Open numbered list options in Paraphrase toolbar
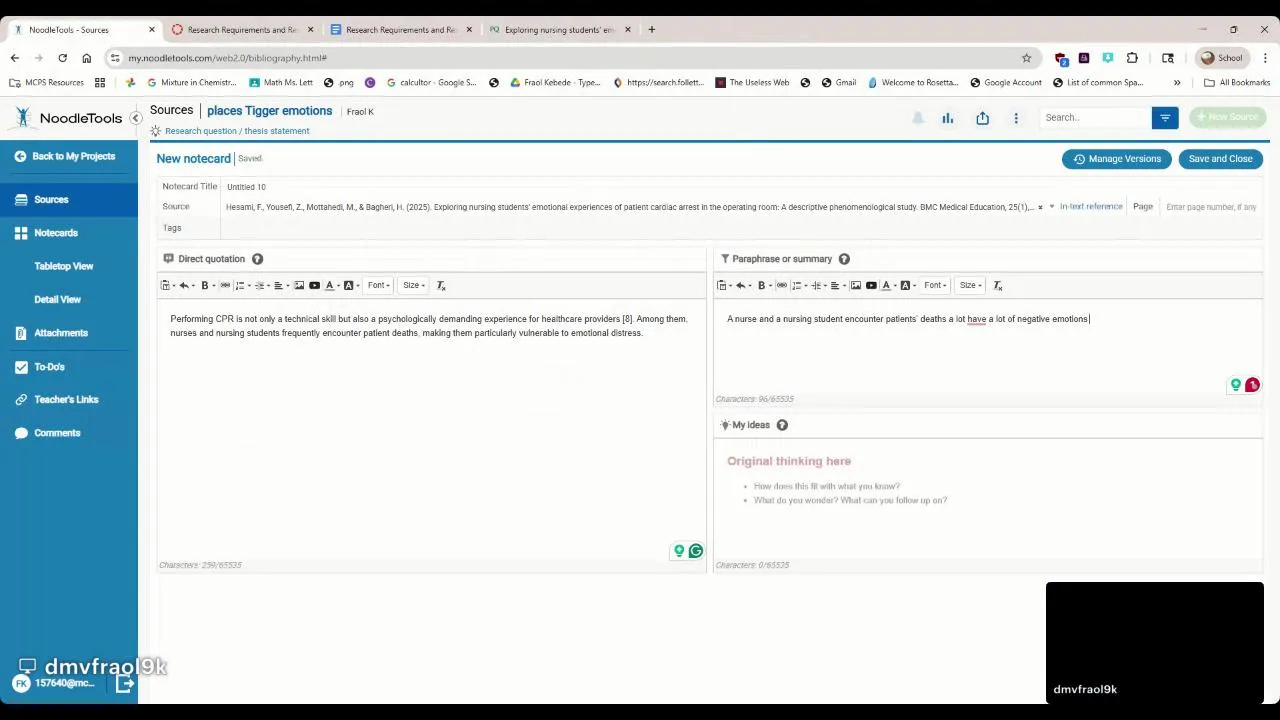 [797, 285]
